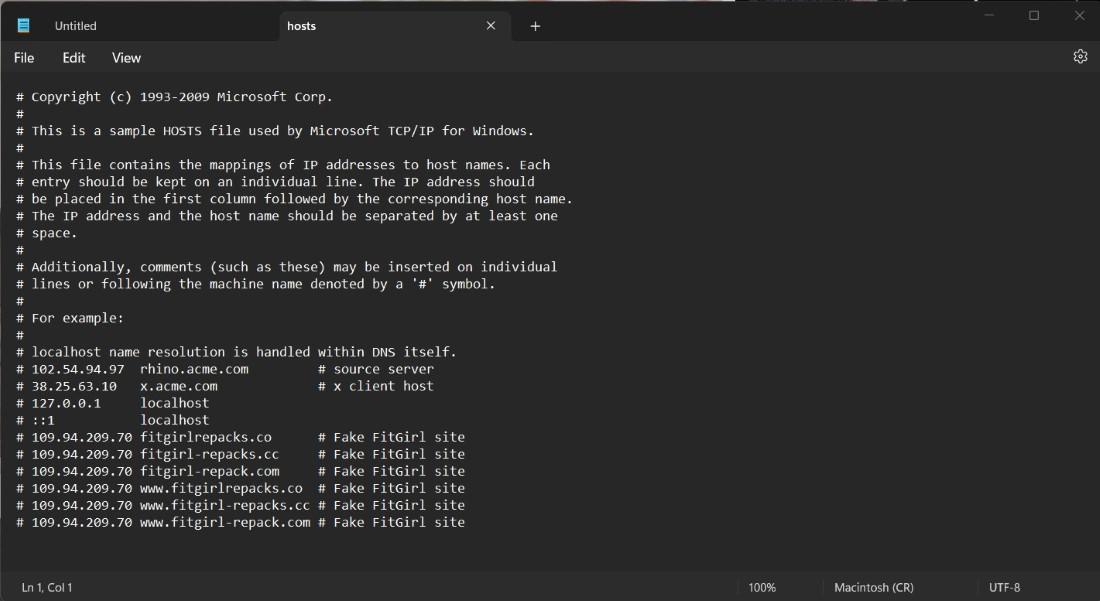Click the line 'This file contains the mappings'

tap(283, 165)
